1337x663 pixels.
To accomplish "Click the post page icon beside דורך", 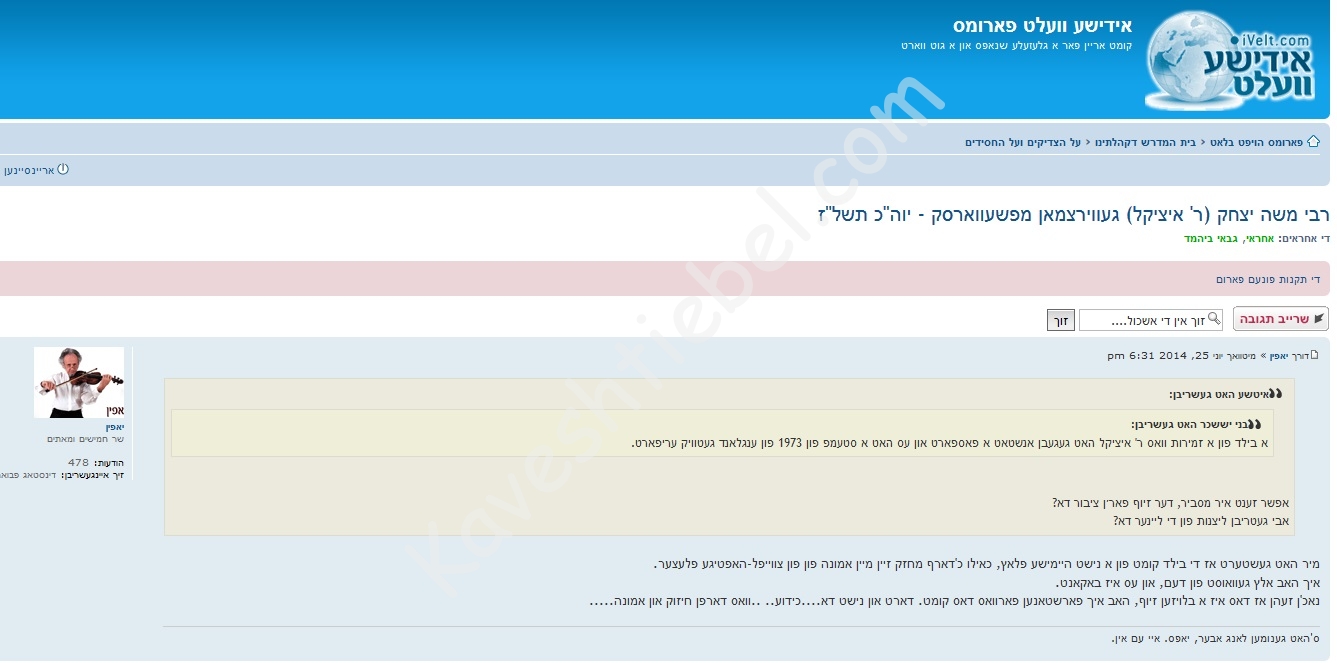I will [1315, 355].
